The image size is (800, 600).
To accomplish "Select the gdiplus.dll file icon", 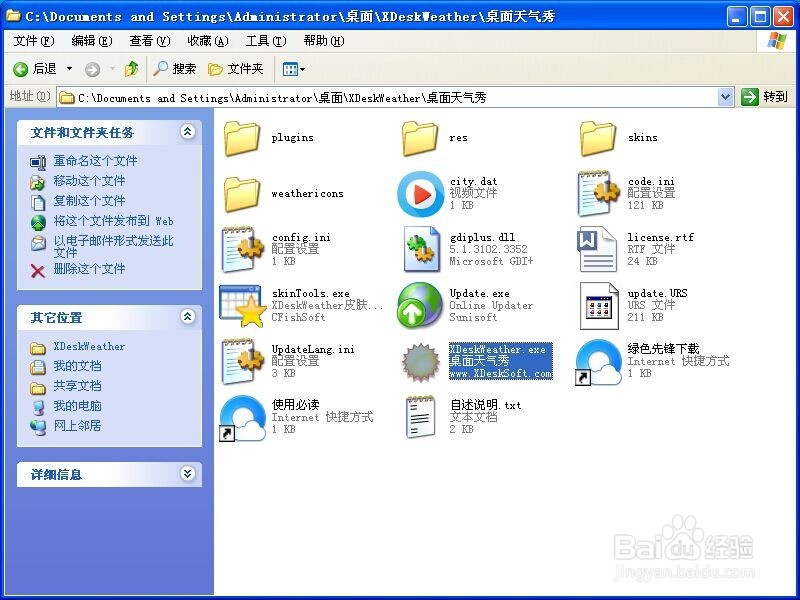I will click(x=420, y=249).
